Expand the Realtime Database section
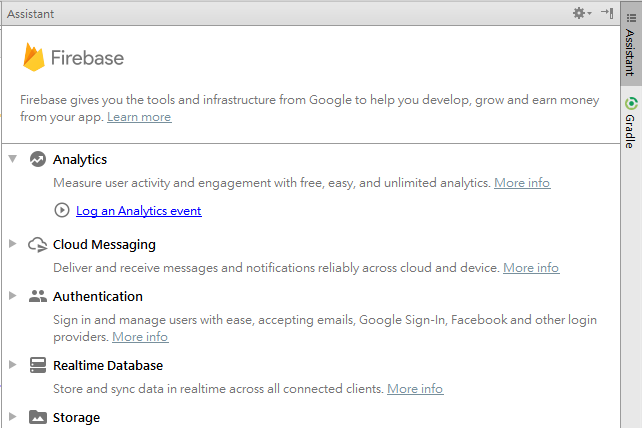Screen dimensions: 642x428 [12, 365]
